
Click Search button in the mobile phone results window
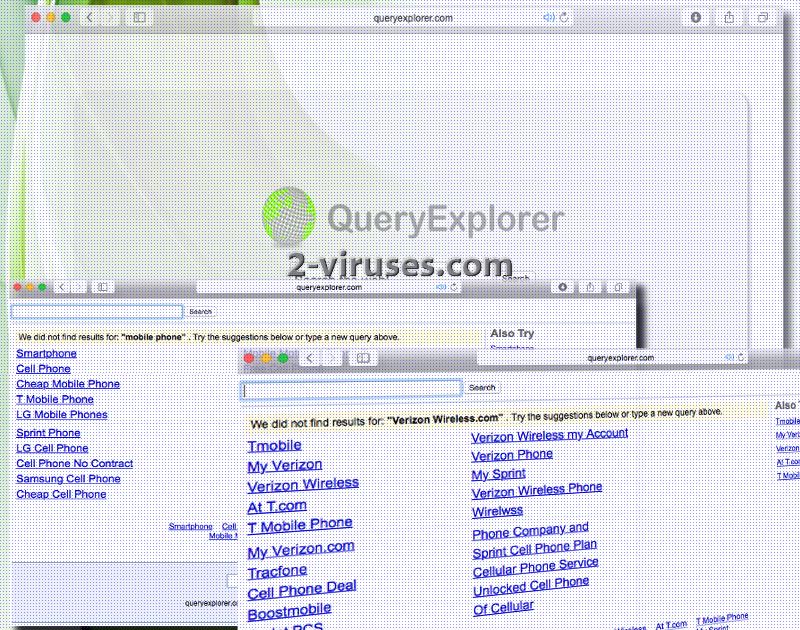click(x=201, y=312)
